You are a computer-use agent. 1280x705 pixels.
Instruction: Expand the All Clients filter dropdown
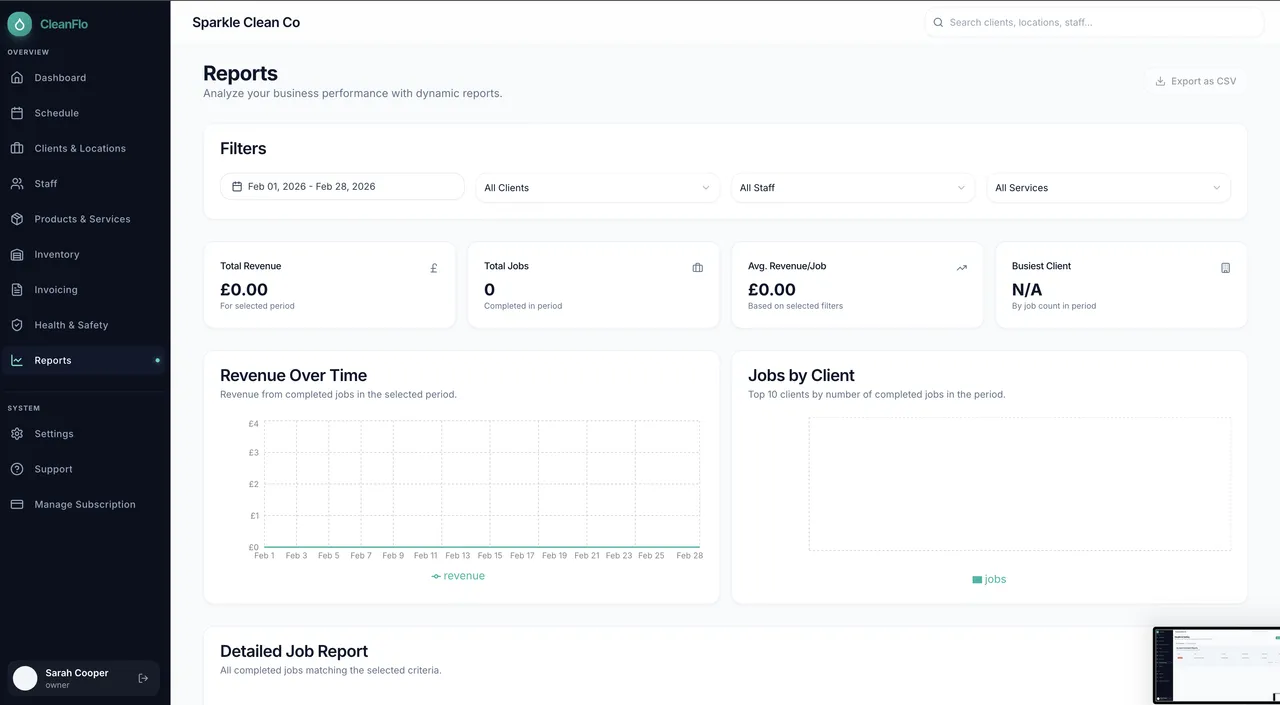click(597, 188)
